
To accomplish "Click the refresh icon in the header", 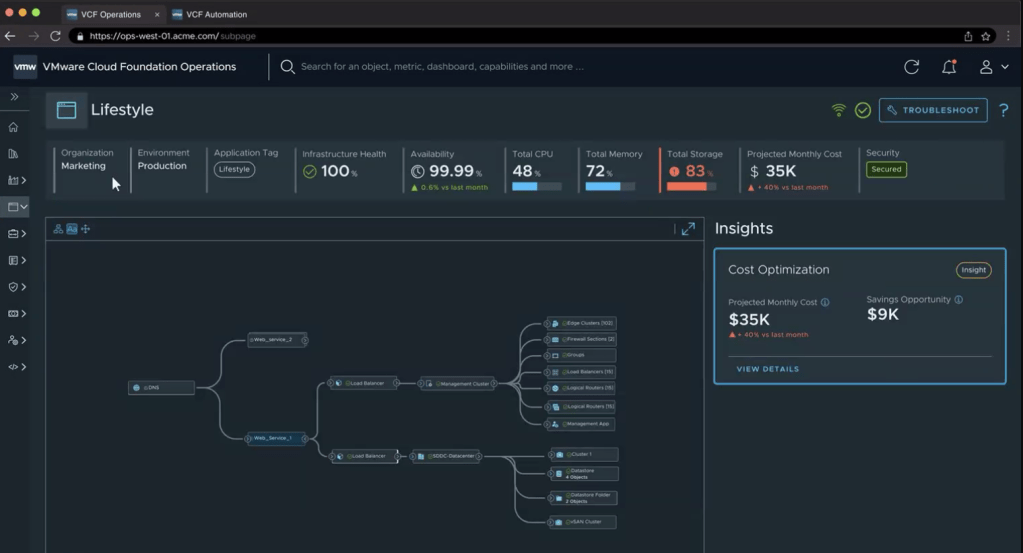I will (911, 67).
